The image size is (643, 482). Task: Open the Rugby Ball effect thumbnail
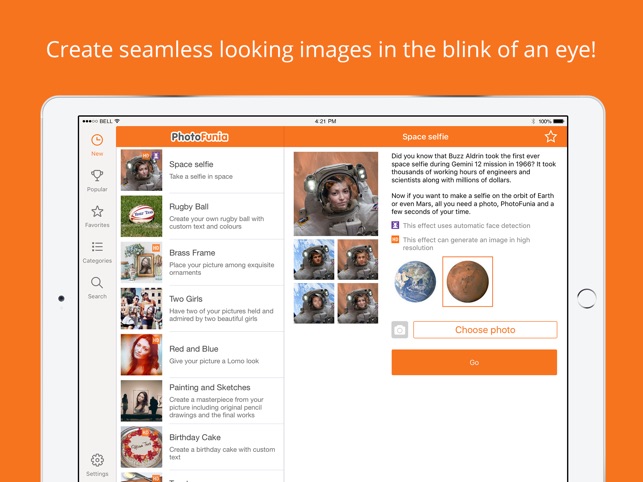[x=141, y=216]
